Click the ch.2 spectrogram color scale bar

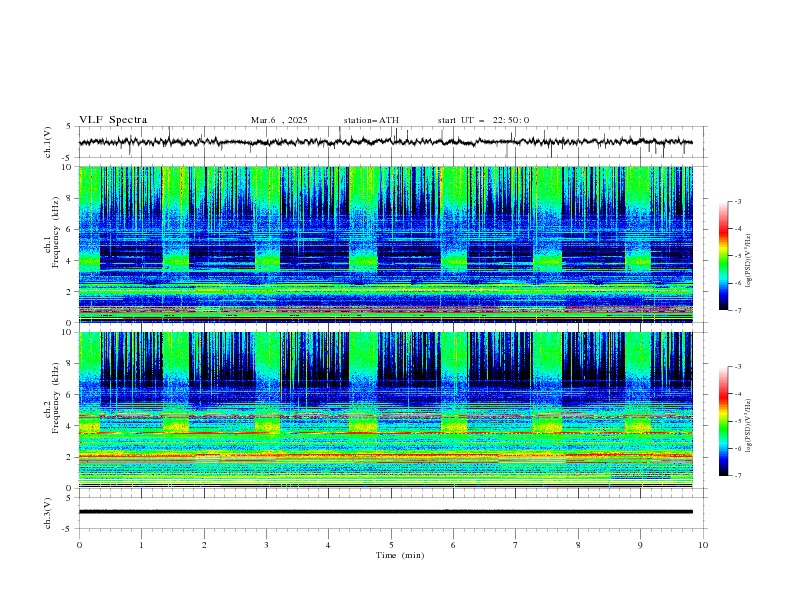click(723, 421)
